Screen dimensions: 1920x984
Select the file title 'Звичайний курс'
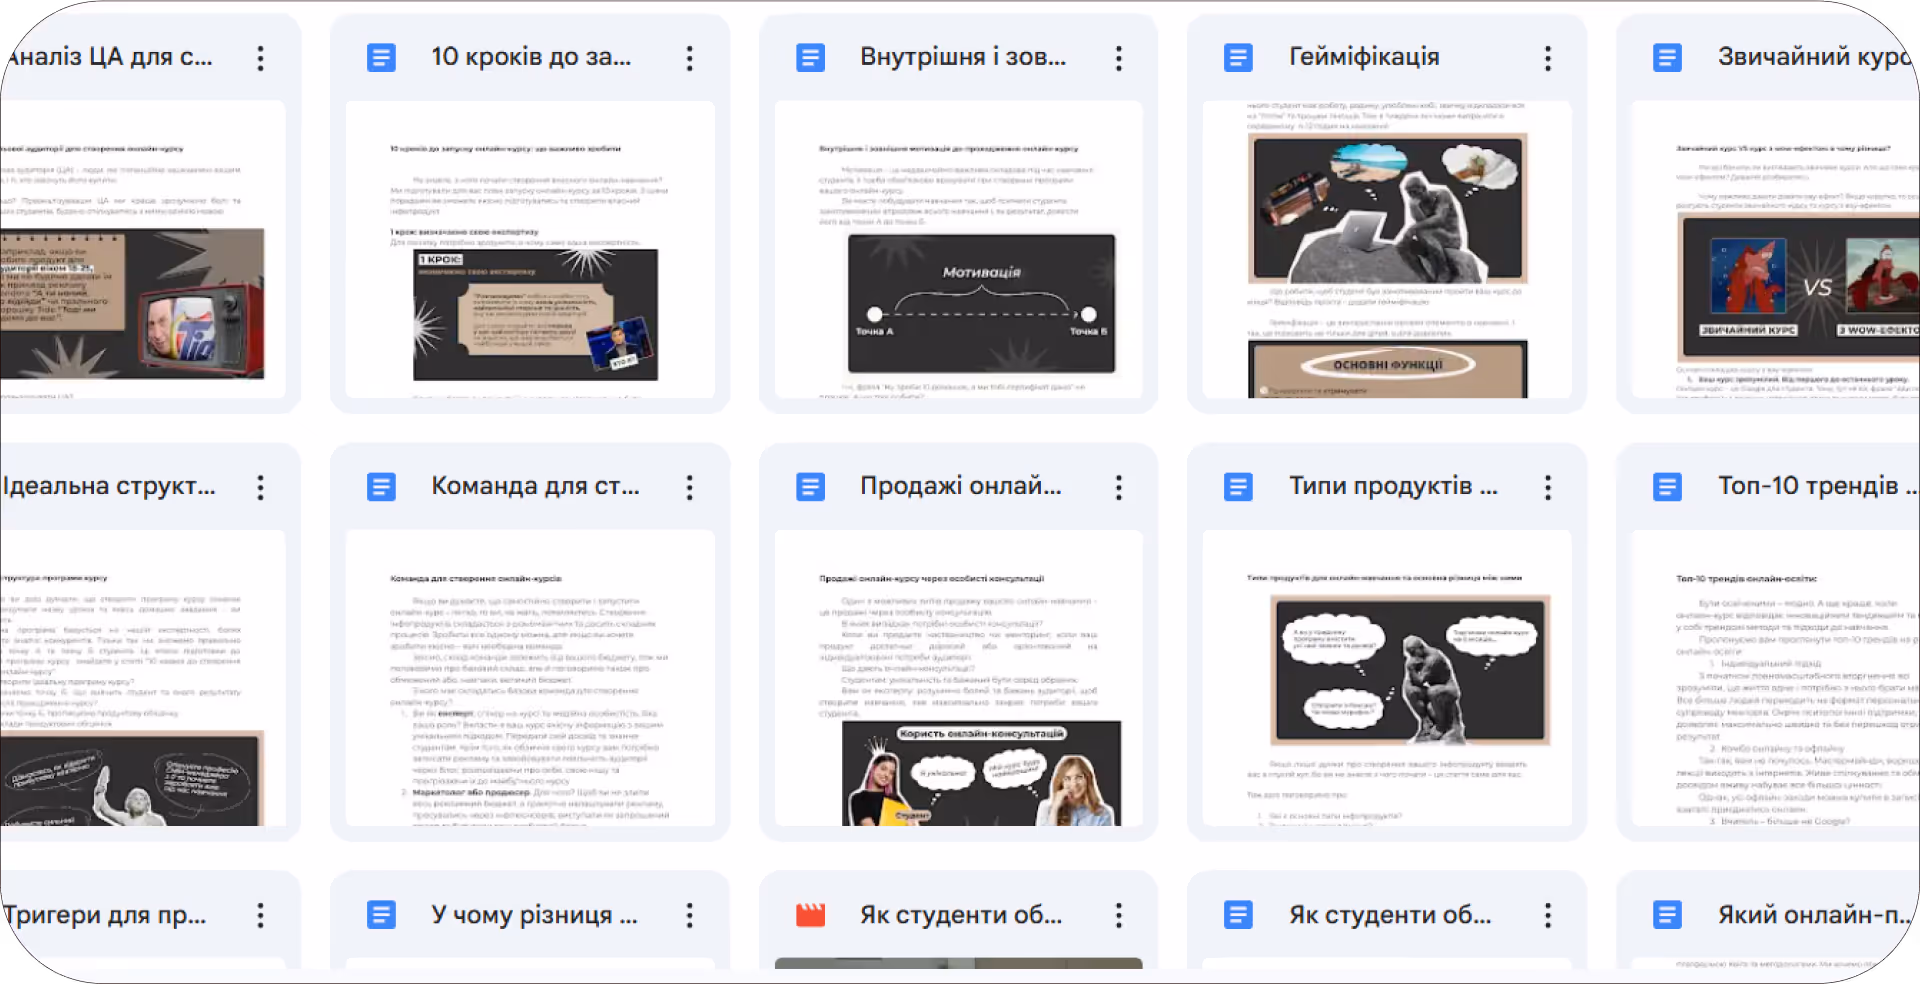[1815, 57]
